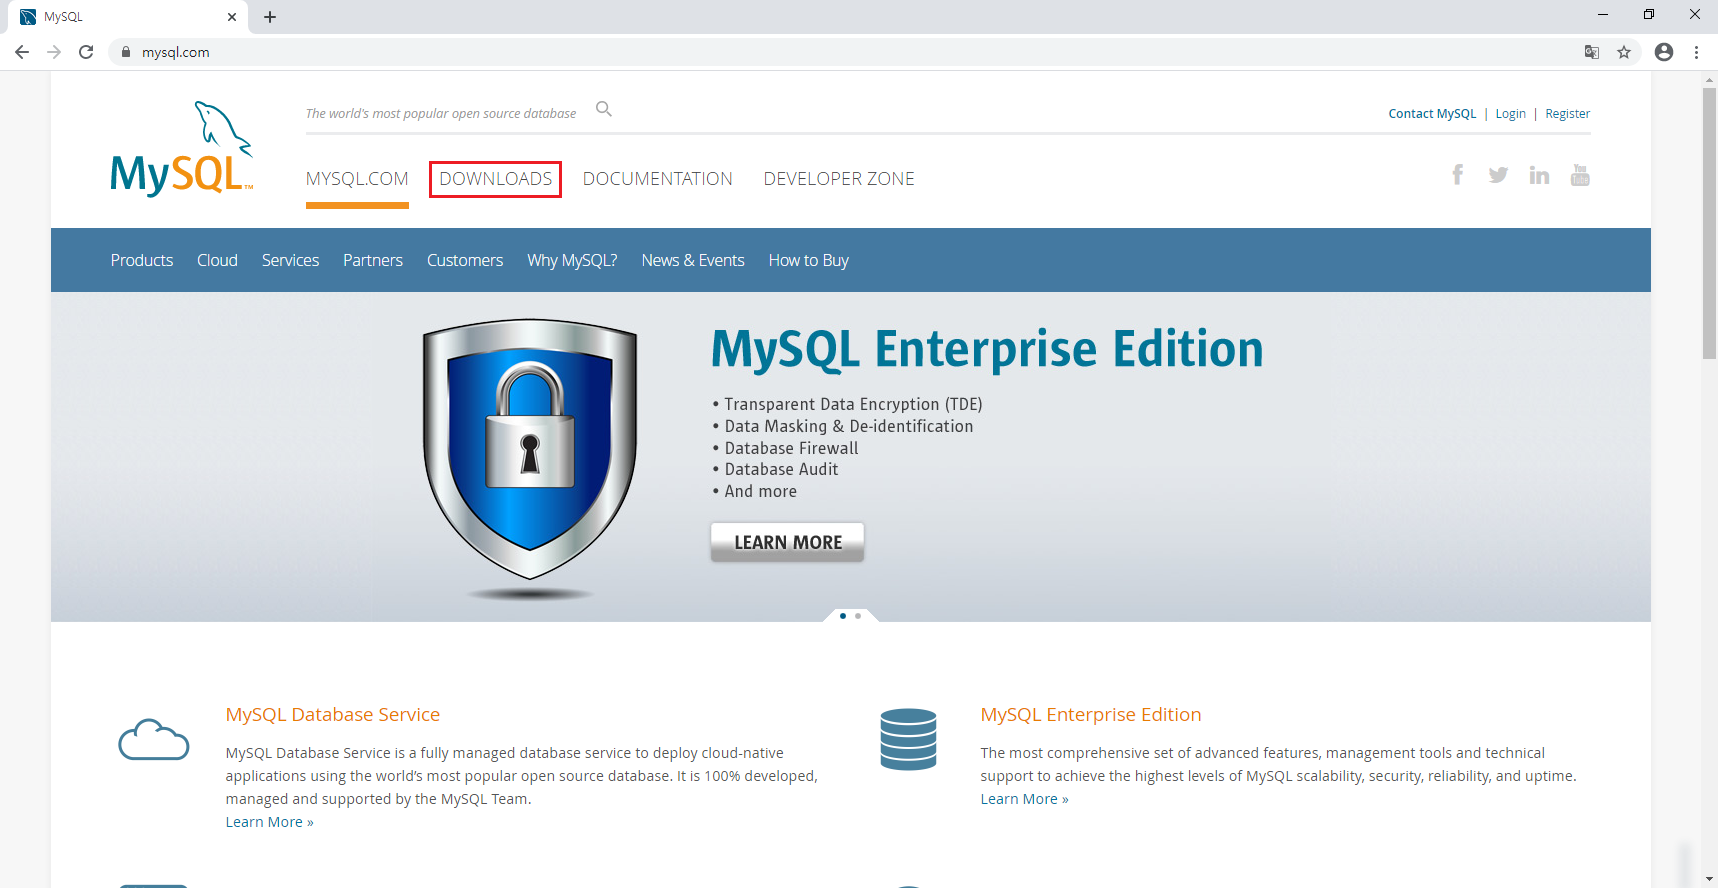Click the site padlock icon in address bar
Image resolution: width=1718 pixels, height=888 pixels.
(126, 52)
